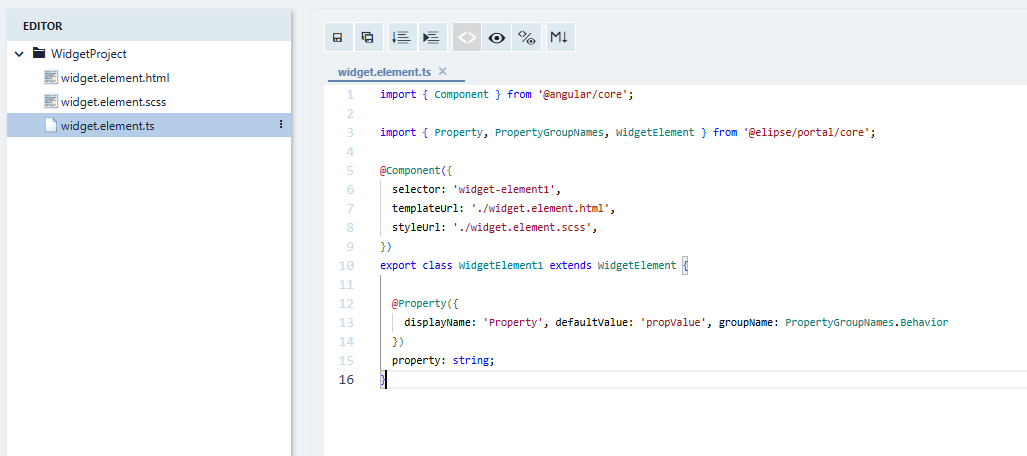Image resolution: width=1027 pixels, height=456 pixels.
Task: Close the widget.element.ts tab
Action: tap(443, 71)
